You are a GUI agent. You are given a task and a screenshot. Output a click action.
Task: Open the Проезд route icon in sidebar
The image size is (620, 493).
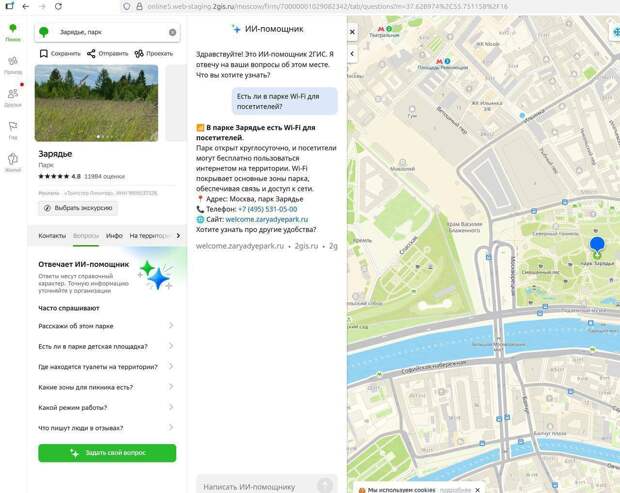(12, 65)
